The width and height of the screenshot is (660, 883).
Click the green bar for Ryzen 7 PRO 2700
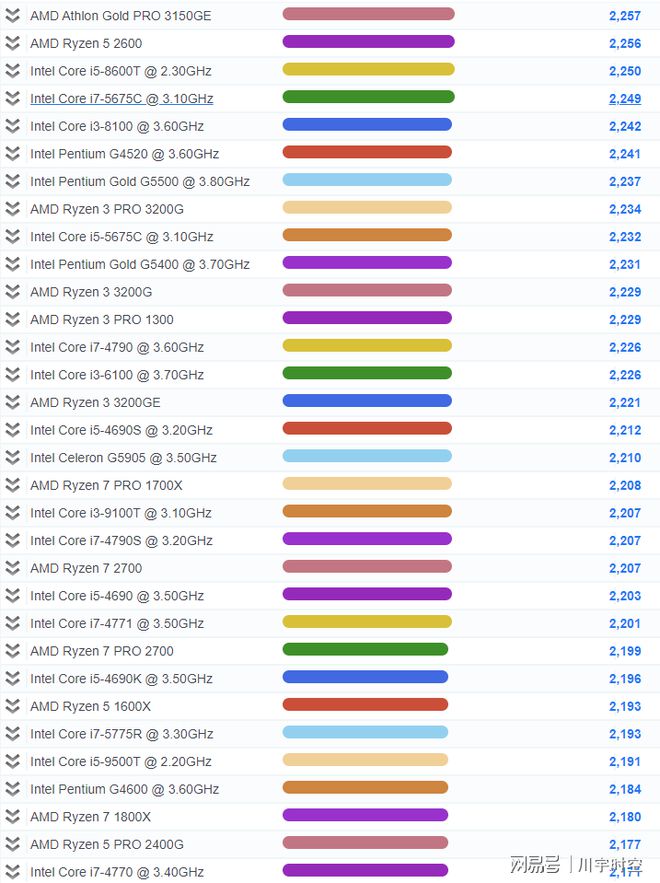coord(365,650)
